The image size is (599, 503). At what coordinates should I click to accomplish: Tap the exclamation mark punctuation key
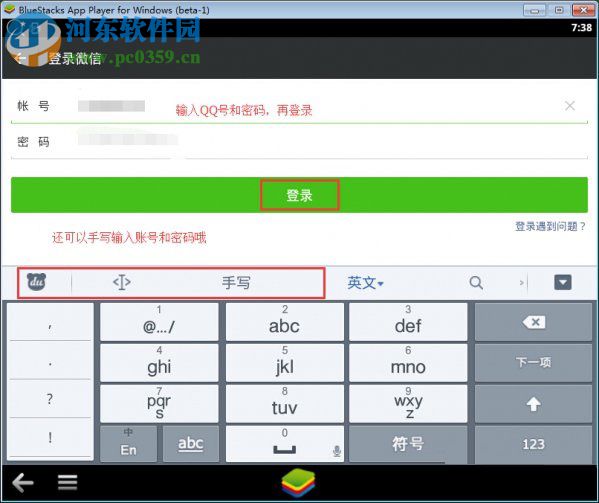click(x=50, y=438)
